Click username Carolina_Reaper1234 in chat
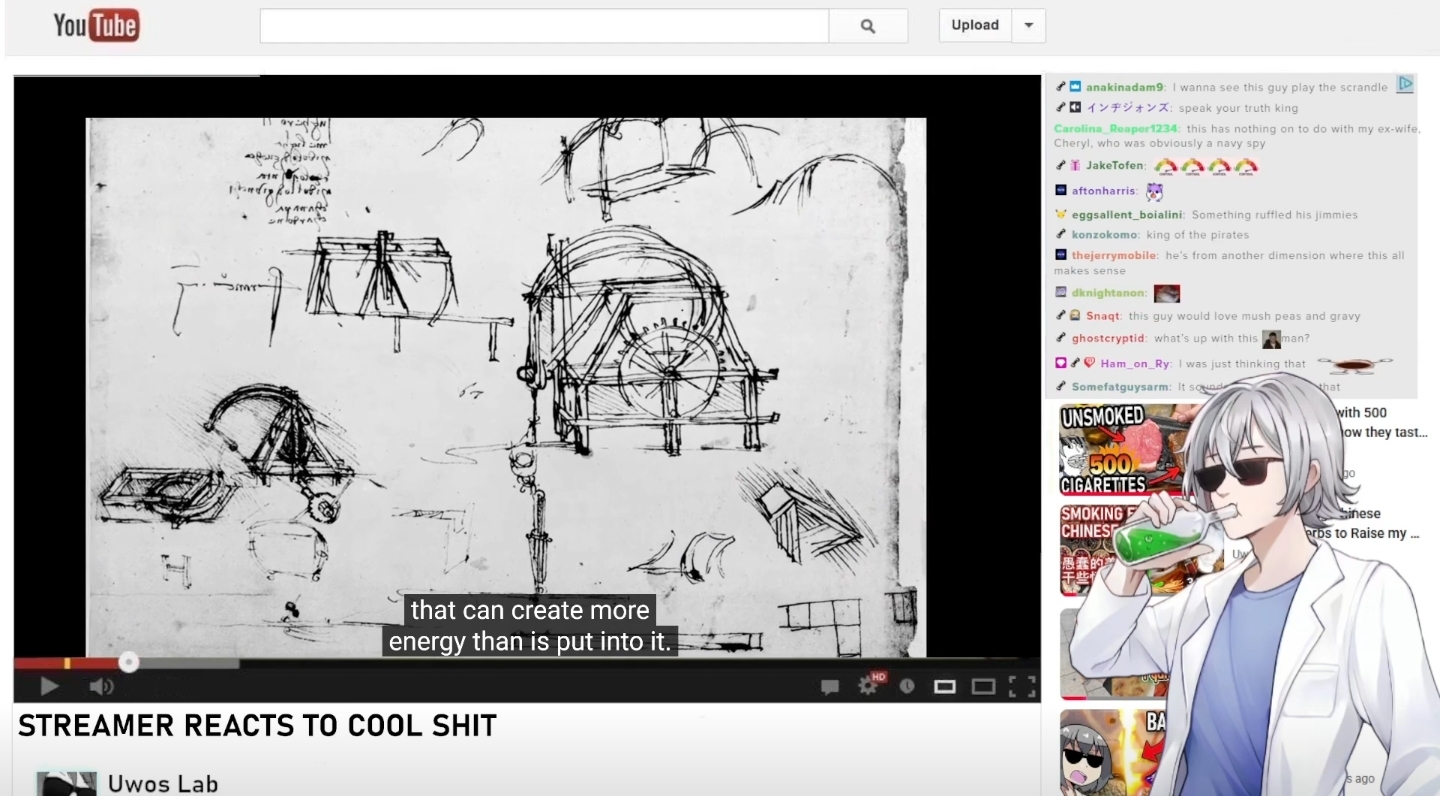This screenshot has height=796, width=1440. (x=1117, y=129)
